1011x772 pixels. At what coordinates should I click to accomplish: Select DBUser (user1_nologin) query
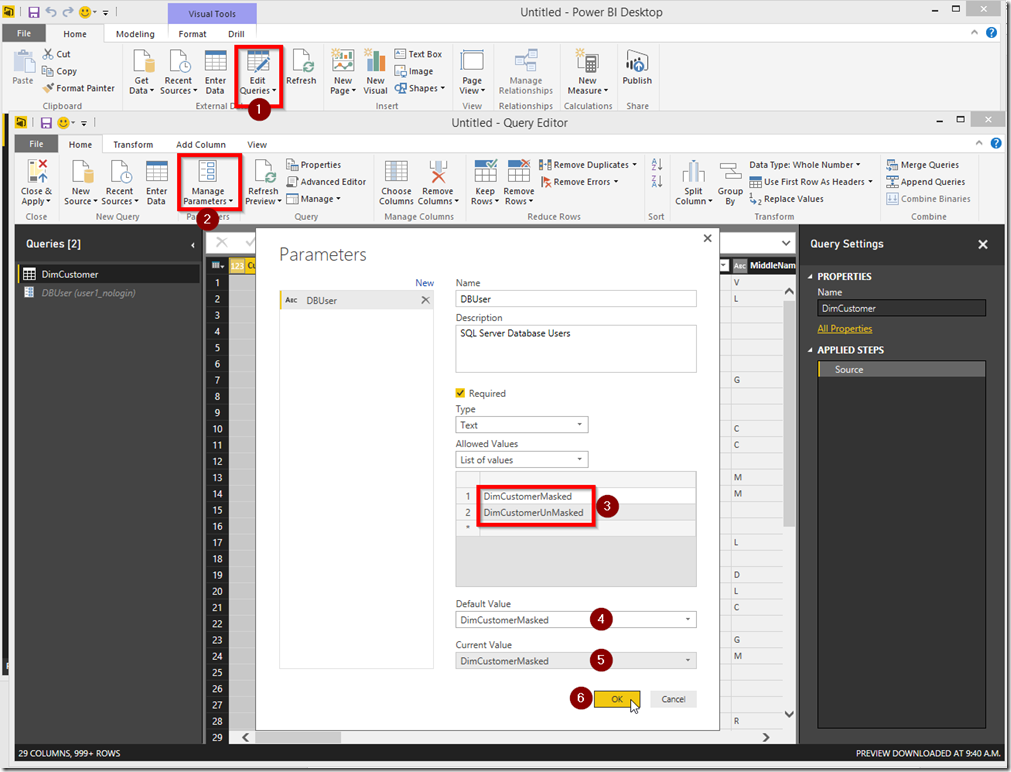(108, 293)
